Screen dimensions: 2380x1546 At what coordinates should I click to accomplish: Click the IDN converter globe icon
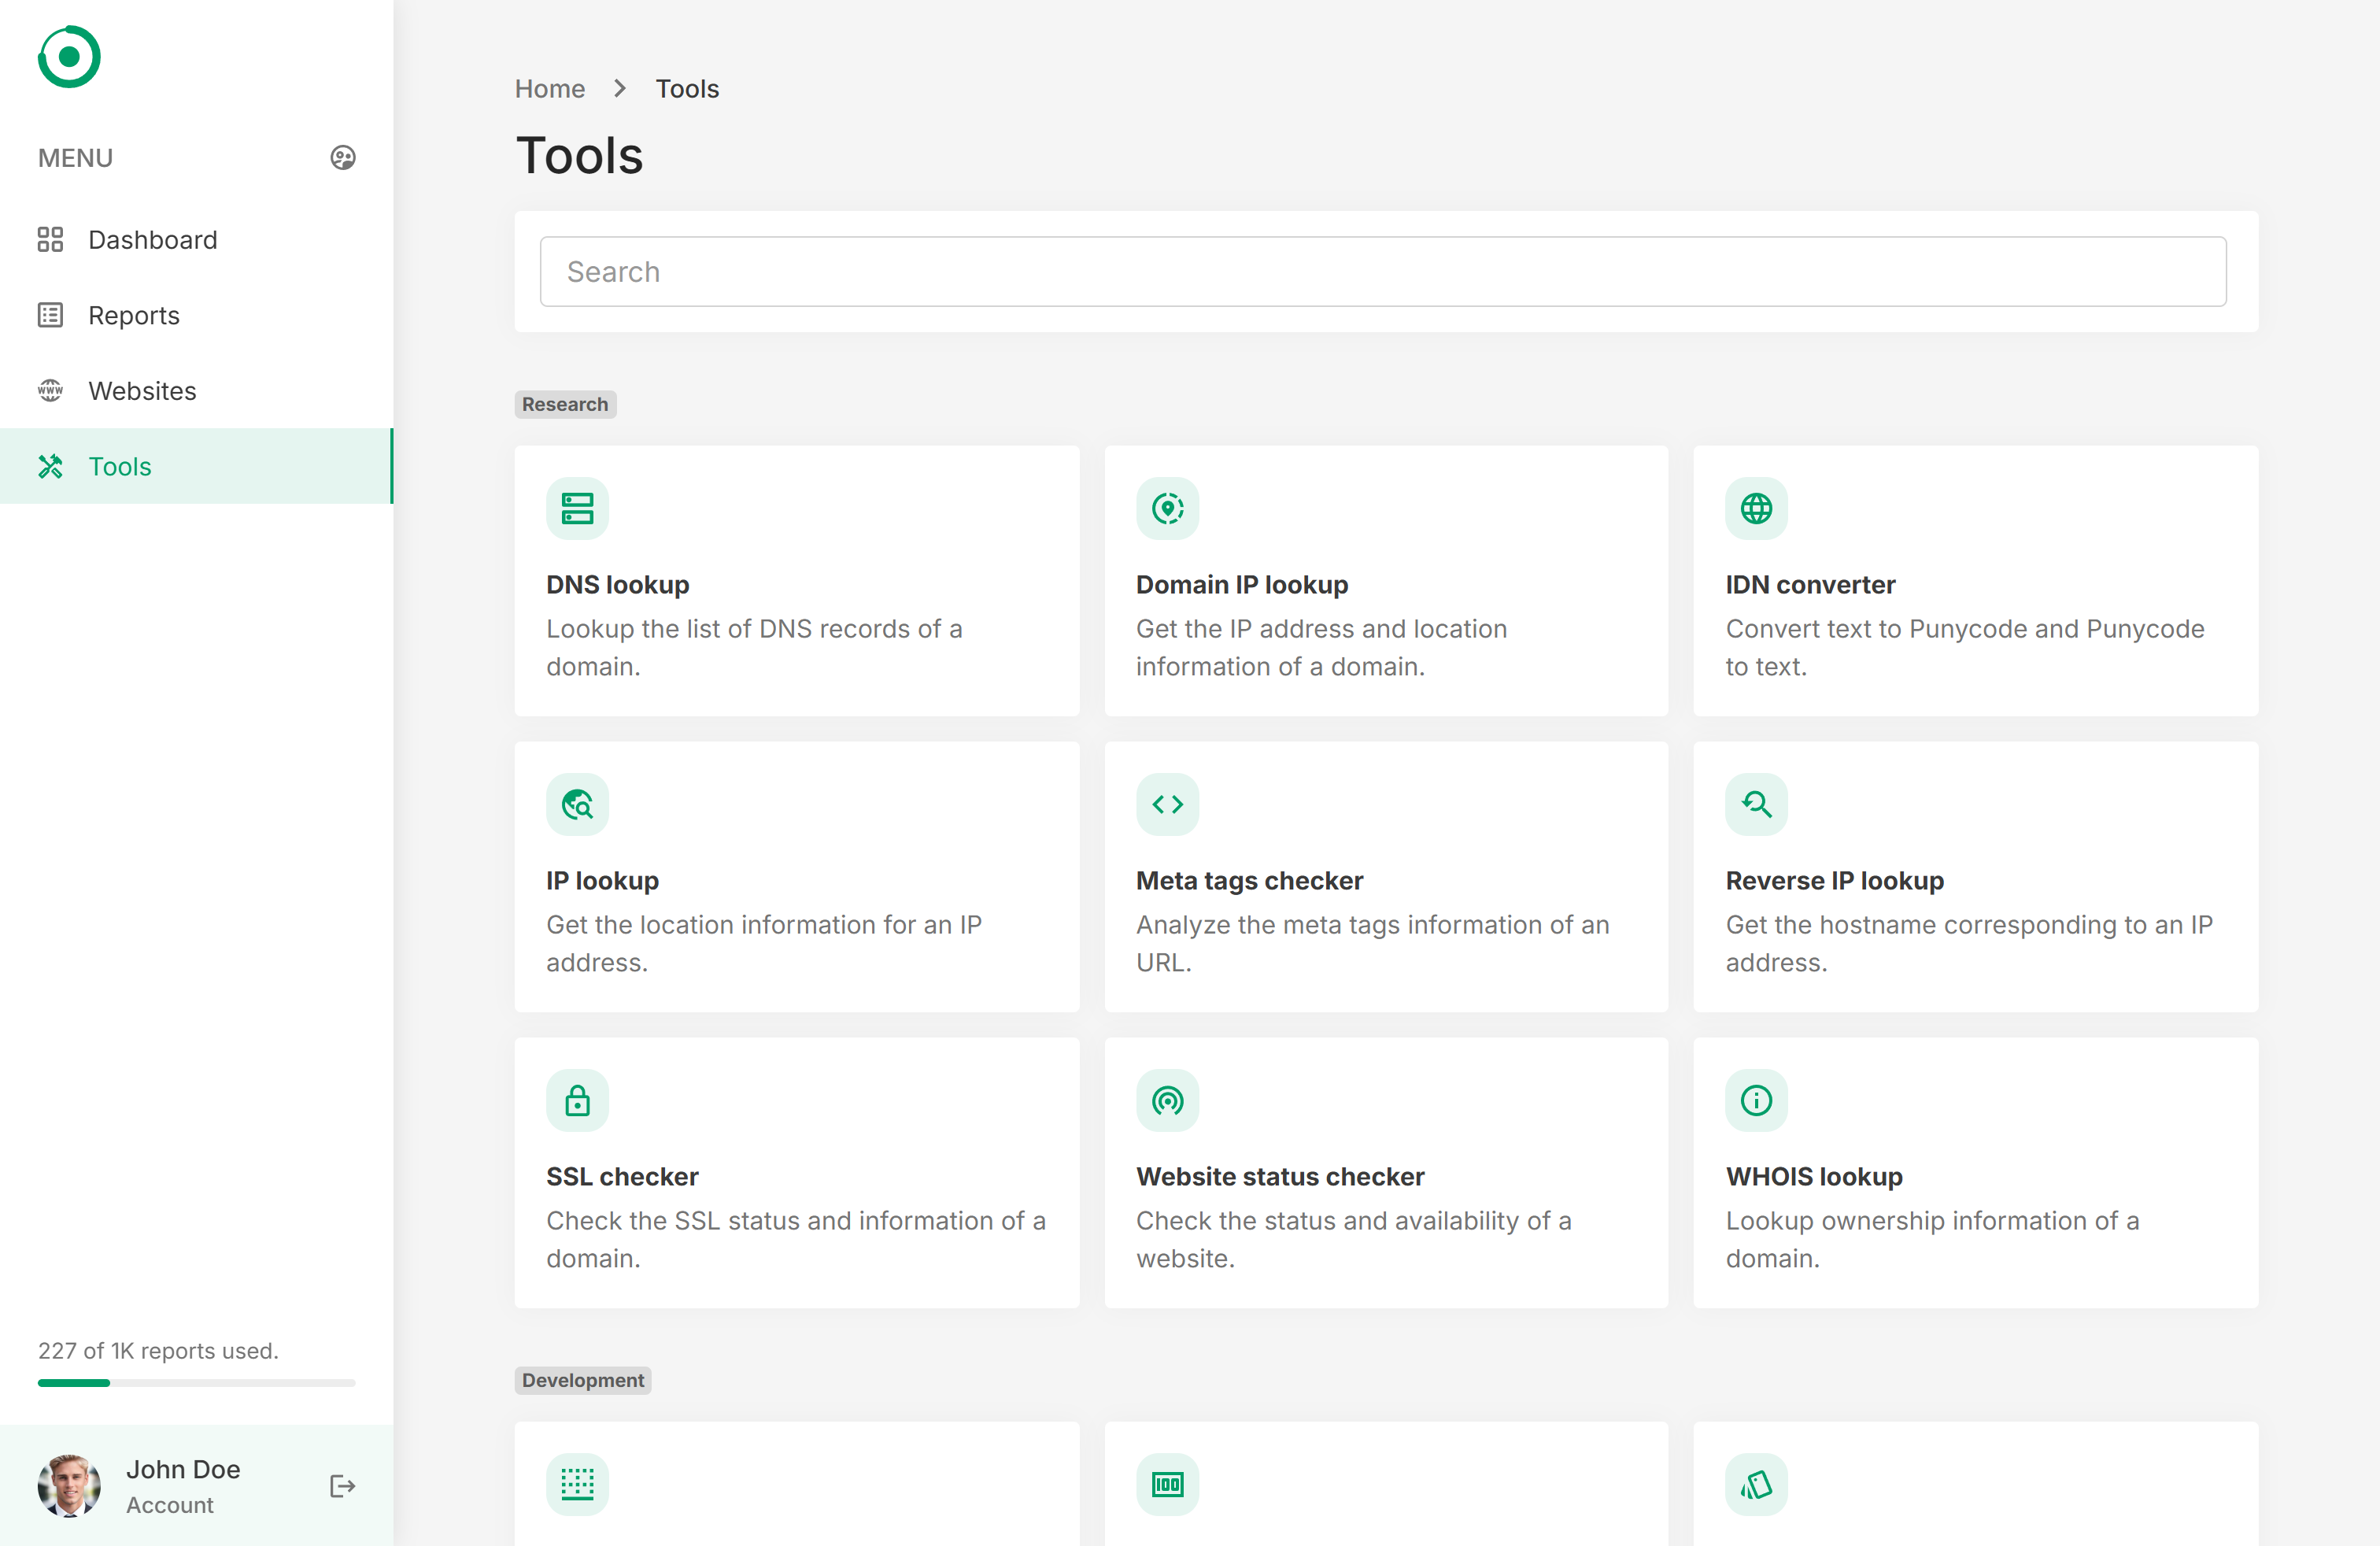click(1756, 508)
